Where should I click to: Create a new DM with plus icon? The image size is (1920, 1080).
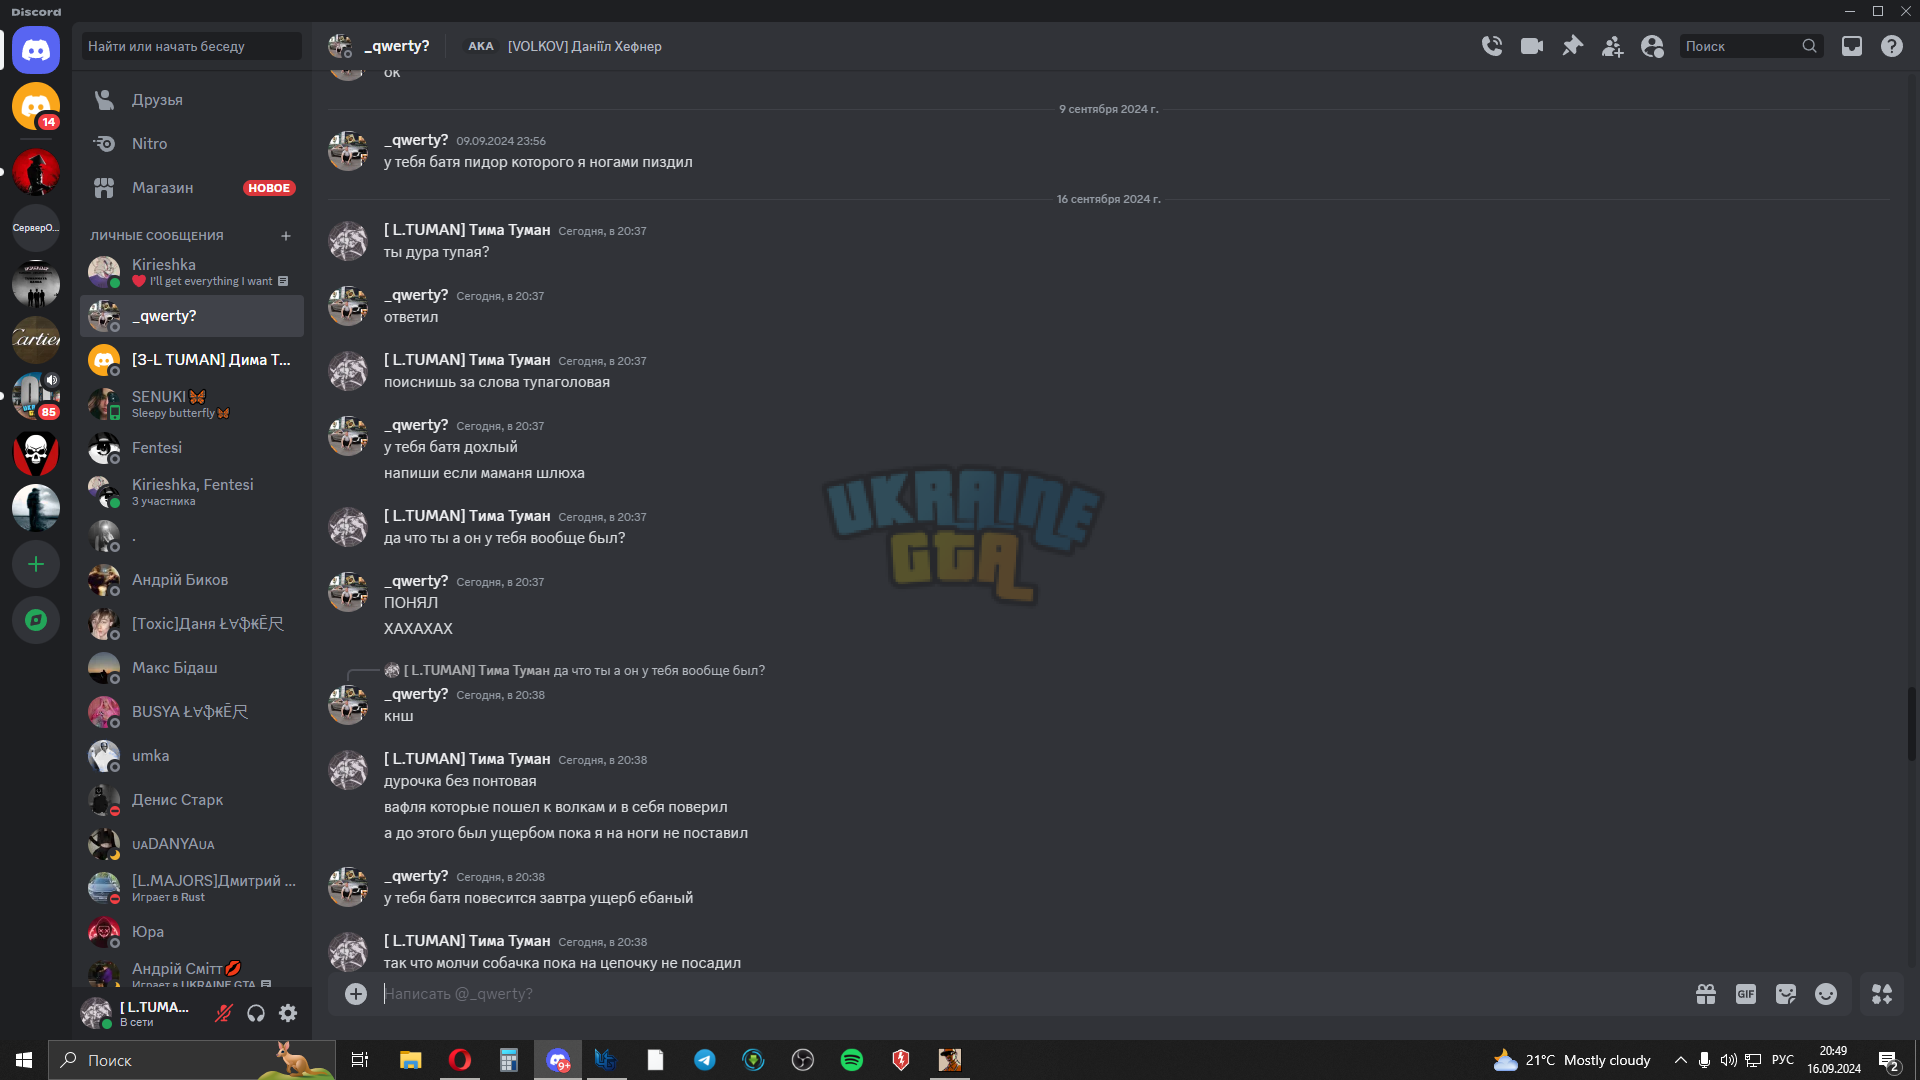(x=286, y=236)
